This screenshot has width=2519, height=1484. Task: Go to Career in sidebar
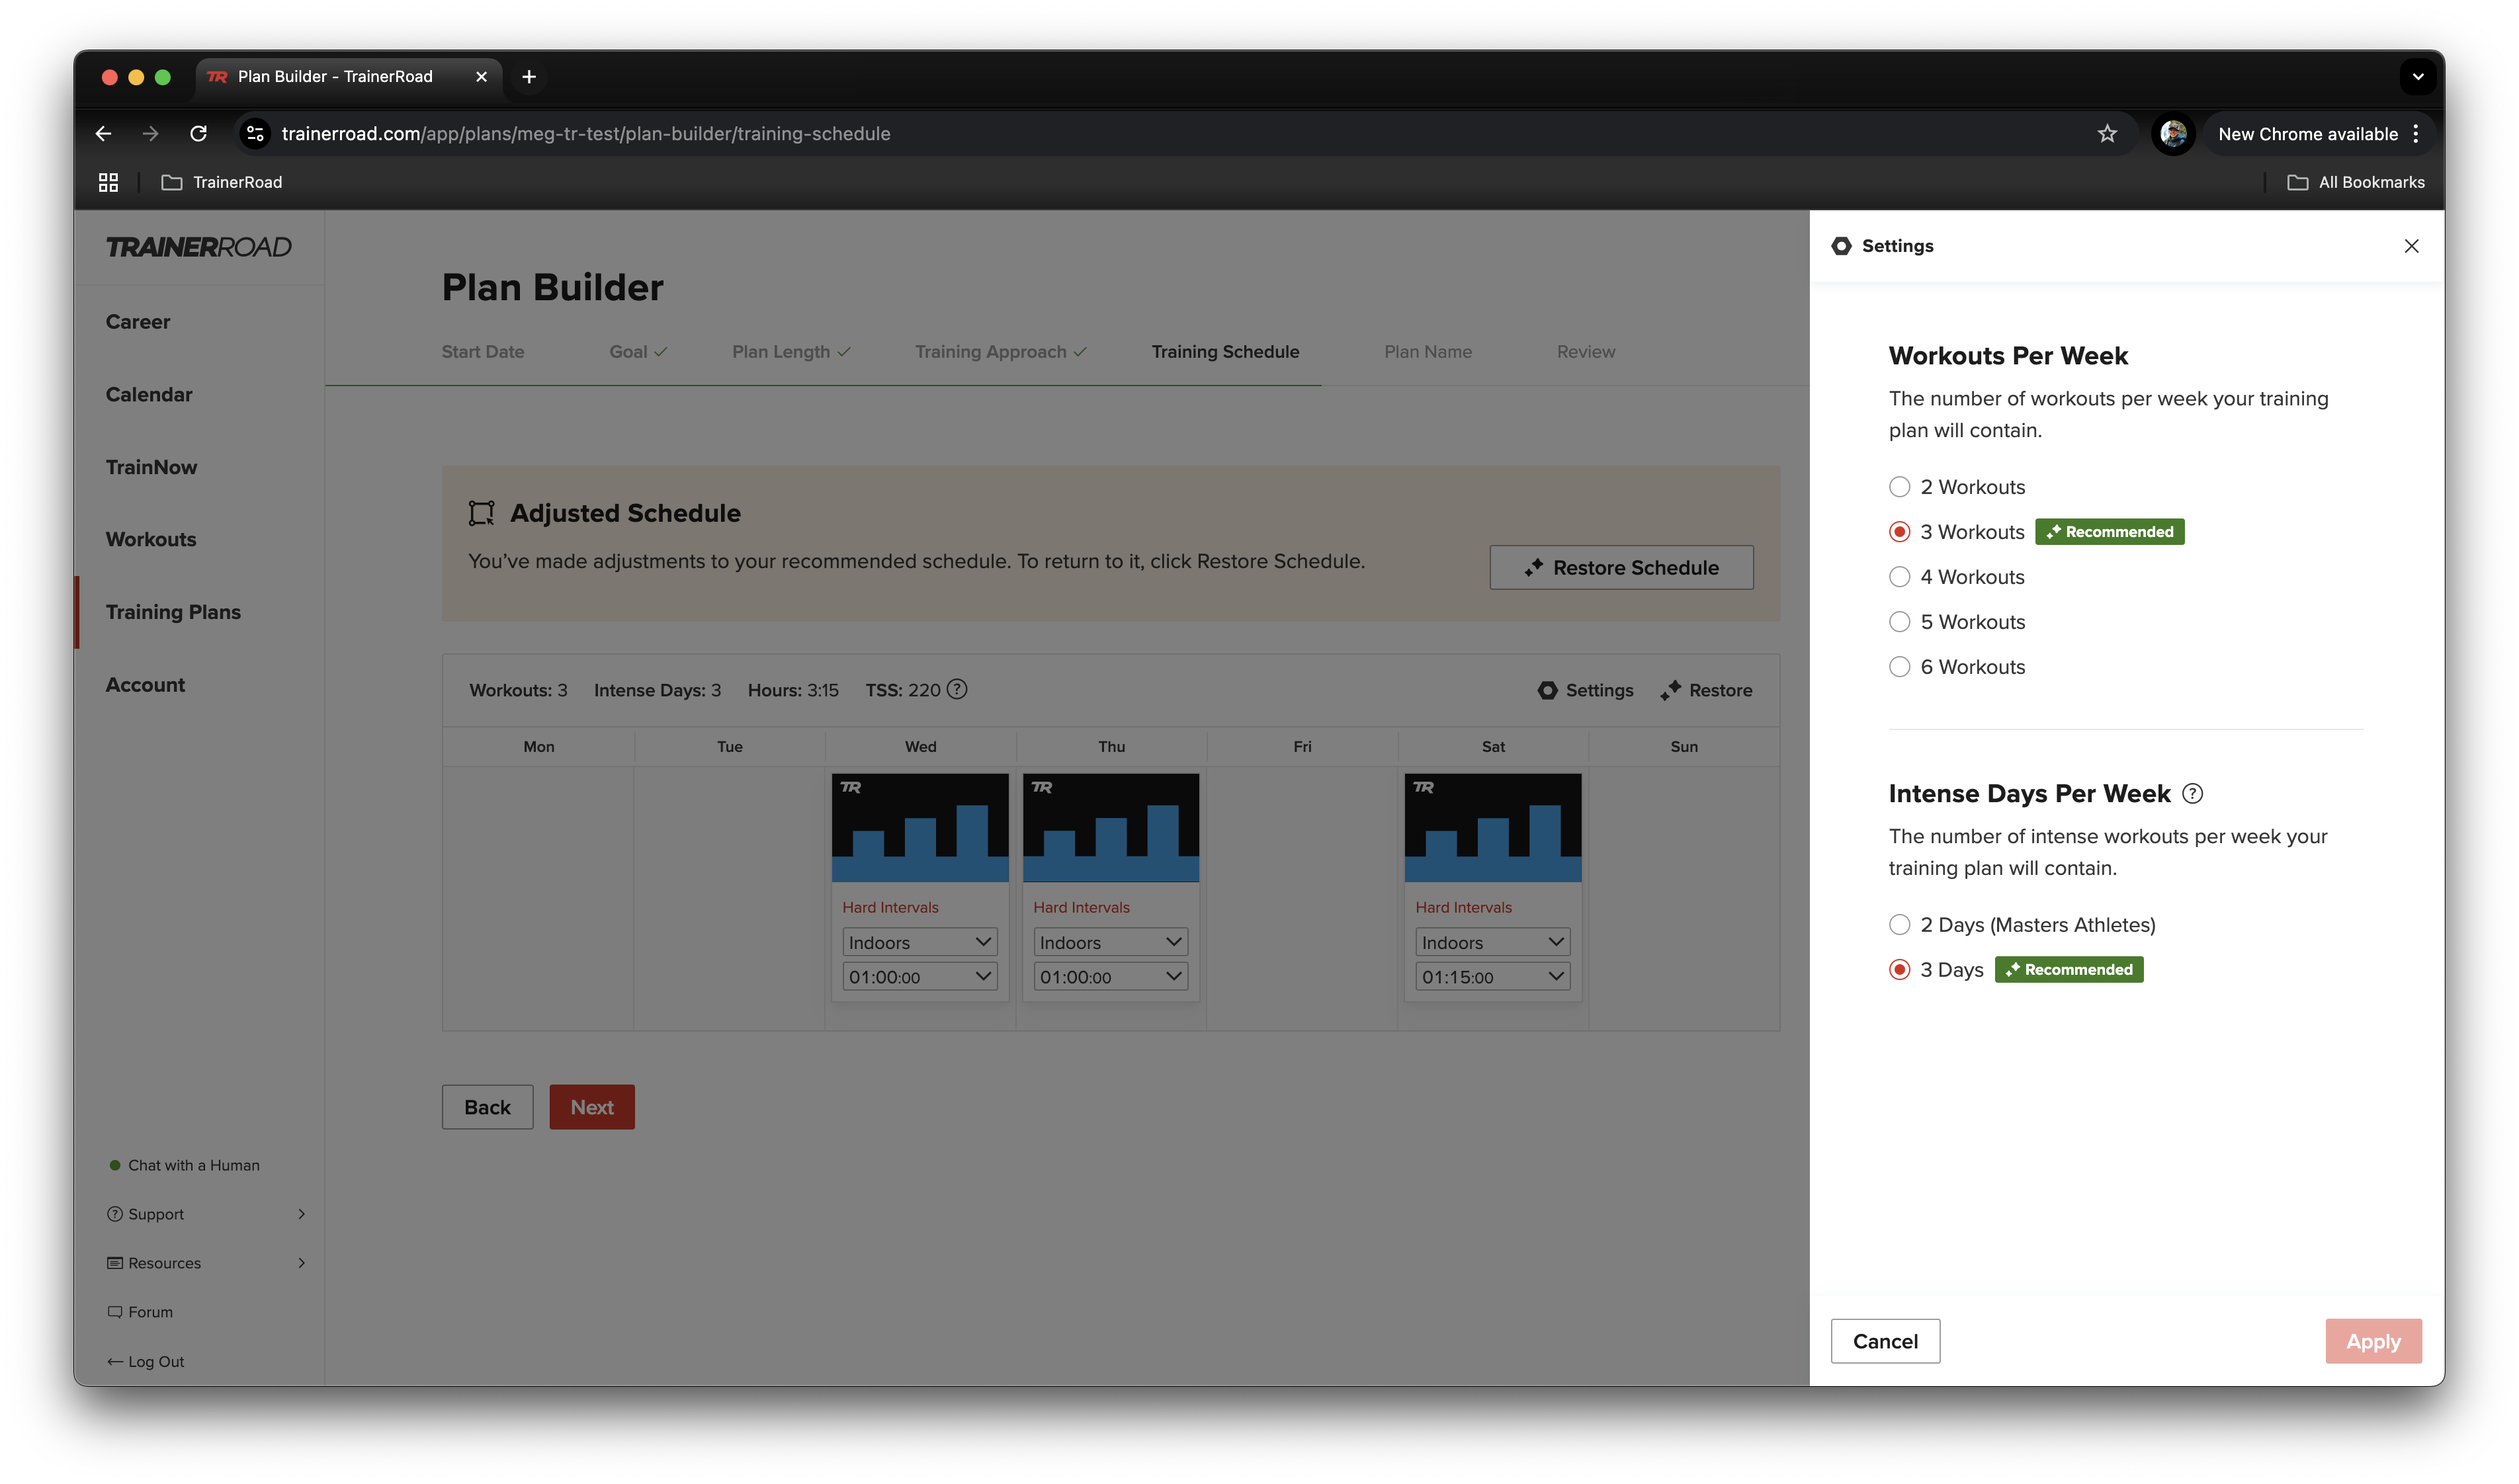(x=138, y=322)
